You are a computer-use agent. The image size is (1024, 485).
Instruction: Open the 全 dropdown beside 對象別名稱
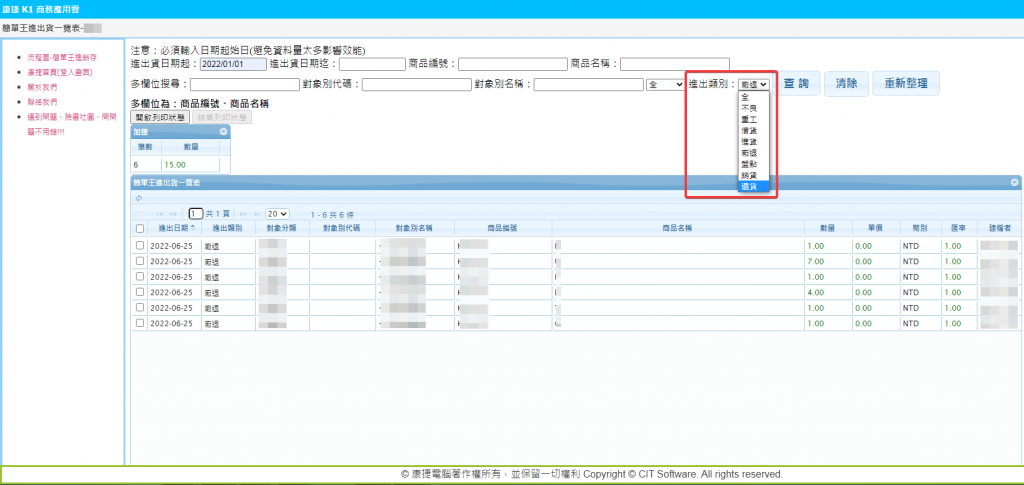coord(665,85)
